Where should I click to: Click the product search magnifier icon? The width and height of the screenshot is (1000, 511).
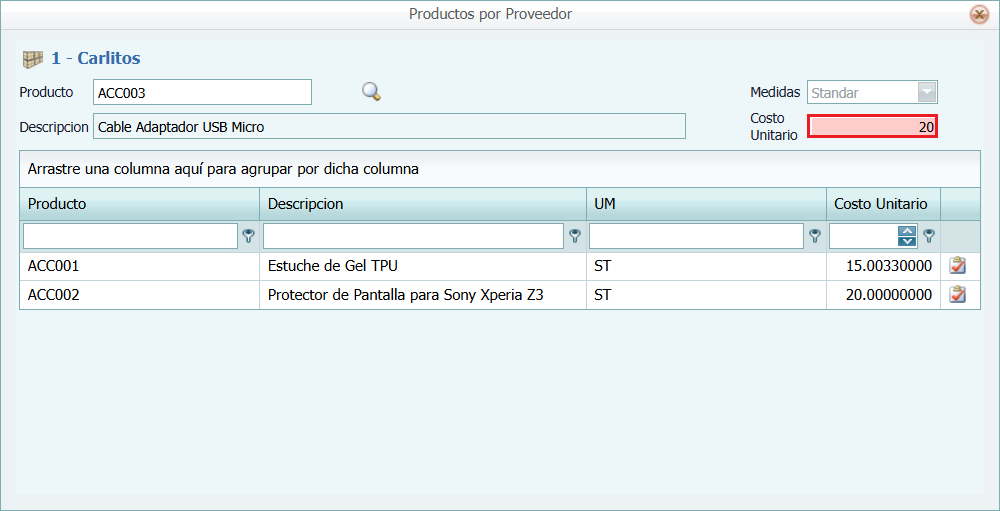coord(371,92)
